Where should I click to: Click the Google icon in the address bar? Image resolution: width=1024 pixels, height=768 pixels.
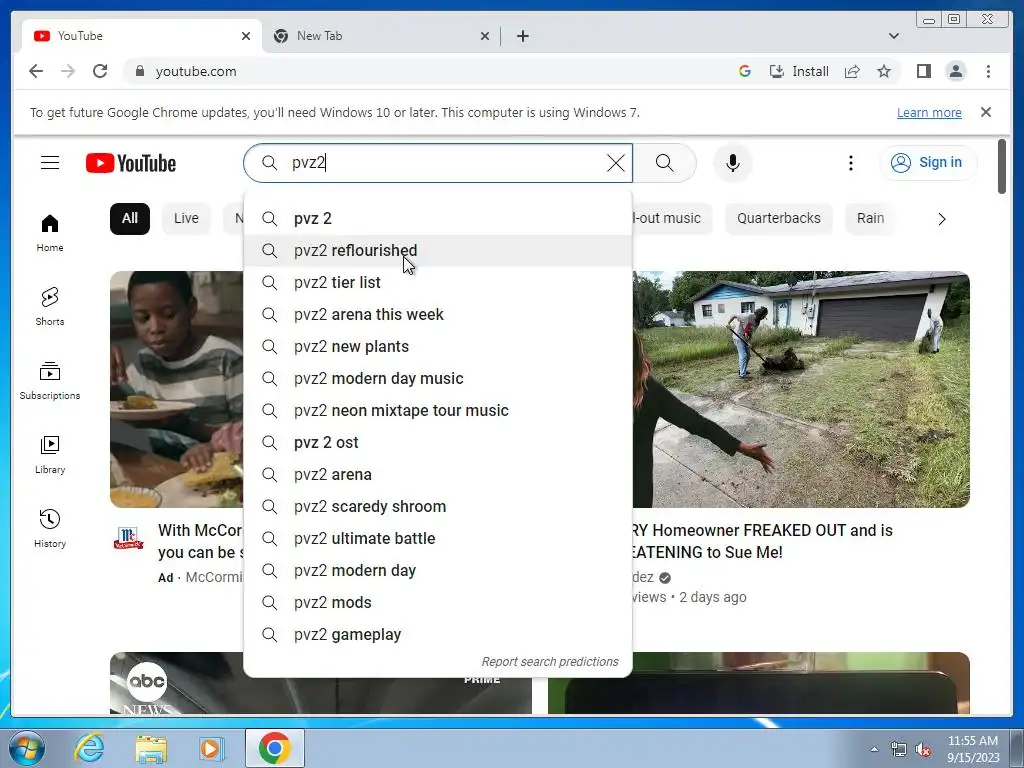pyautogui.click(x=744, y=71)
